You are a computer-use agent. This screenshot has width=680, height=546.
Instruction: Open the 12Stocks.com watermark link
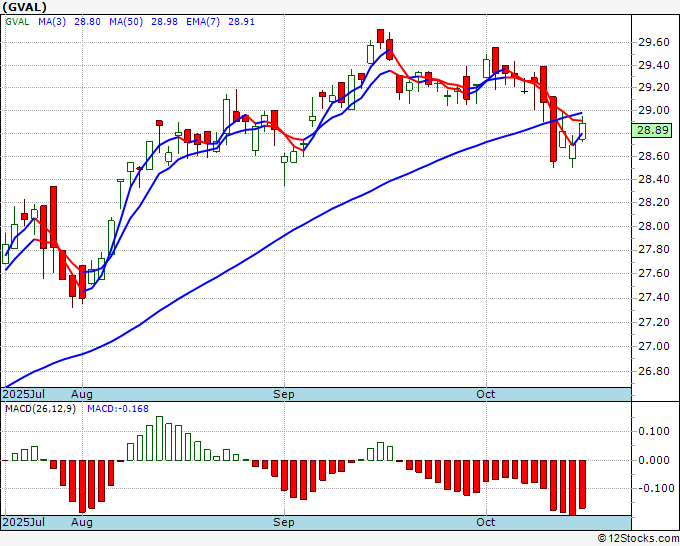(x=638, y=539)
